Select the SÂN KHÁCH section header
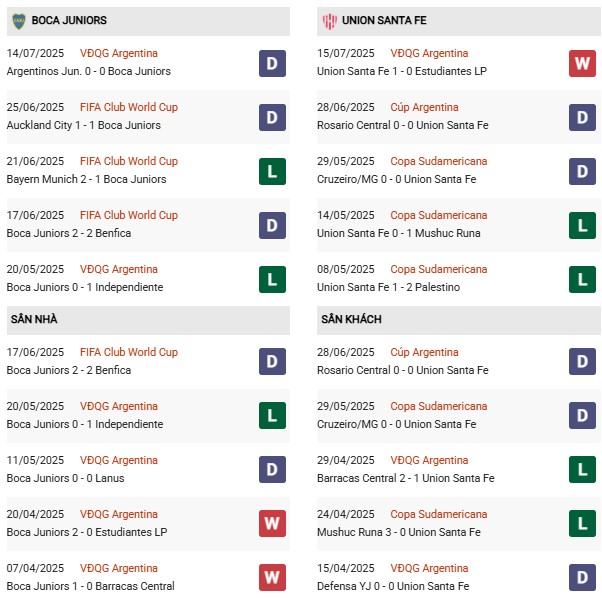This screenshot has height=600, width=602. 351,319
